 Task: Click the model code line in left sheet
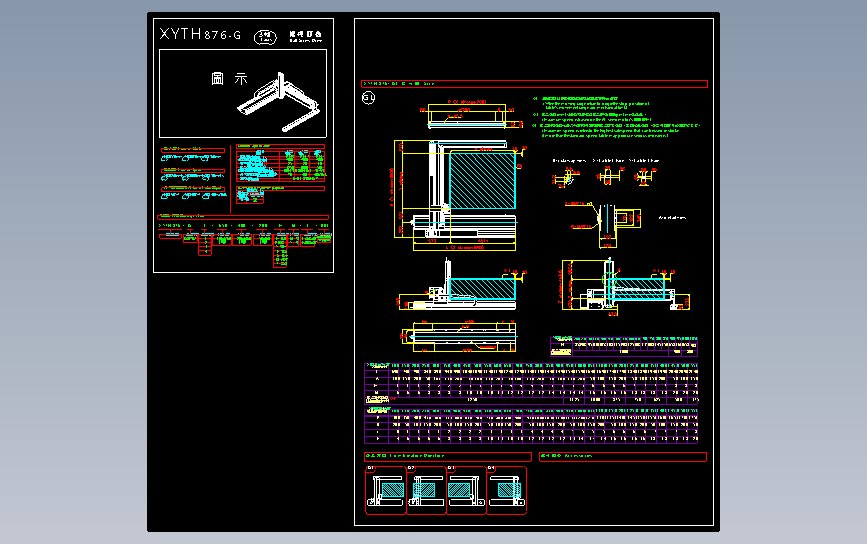point(244,226)
